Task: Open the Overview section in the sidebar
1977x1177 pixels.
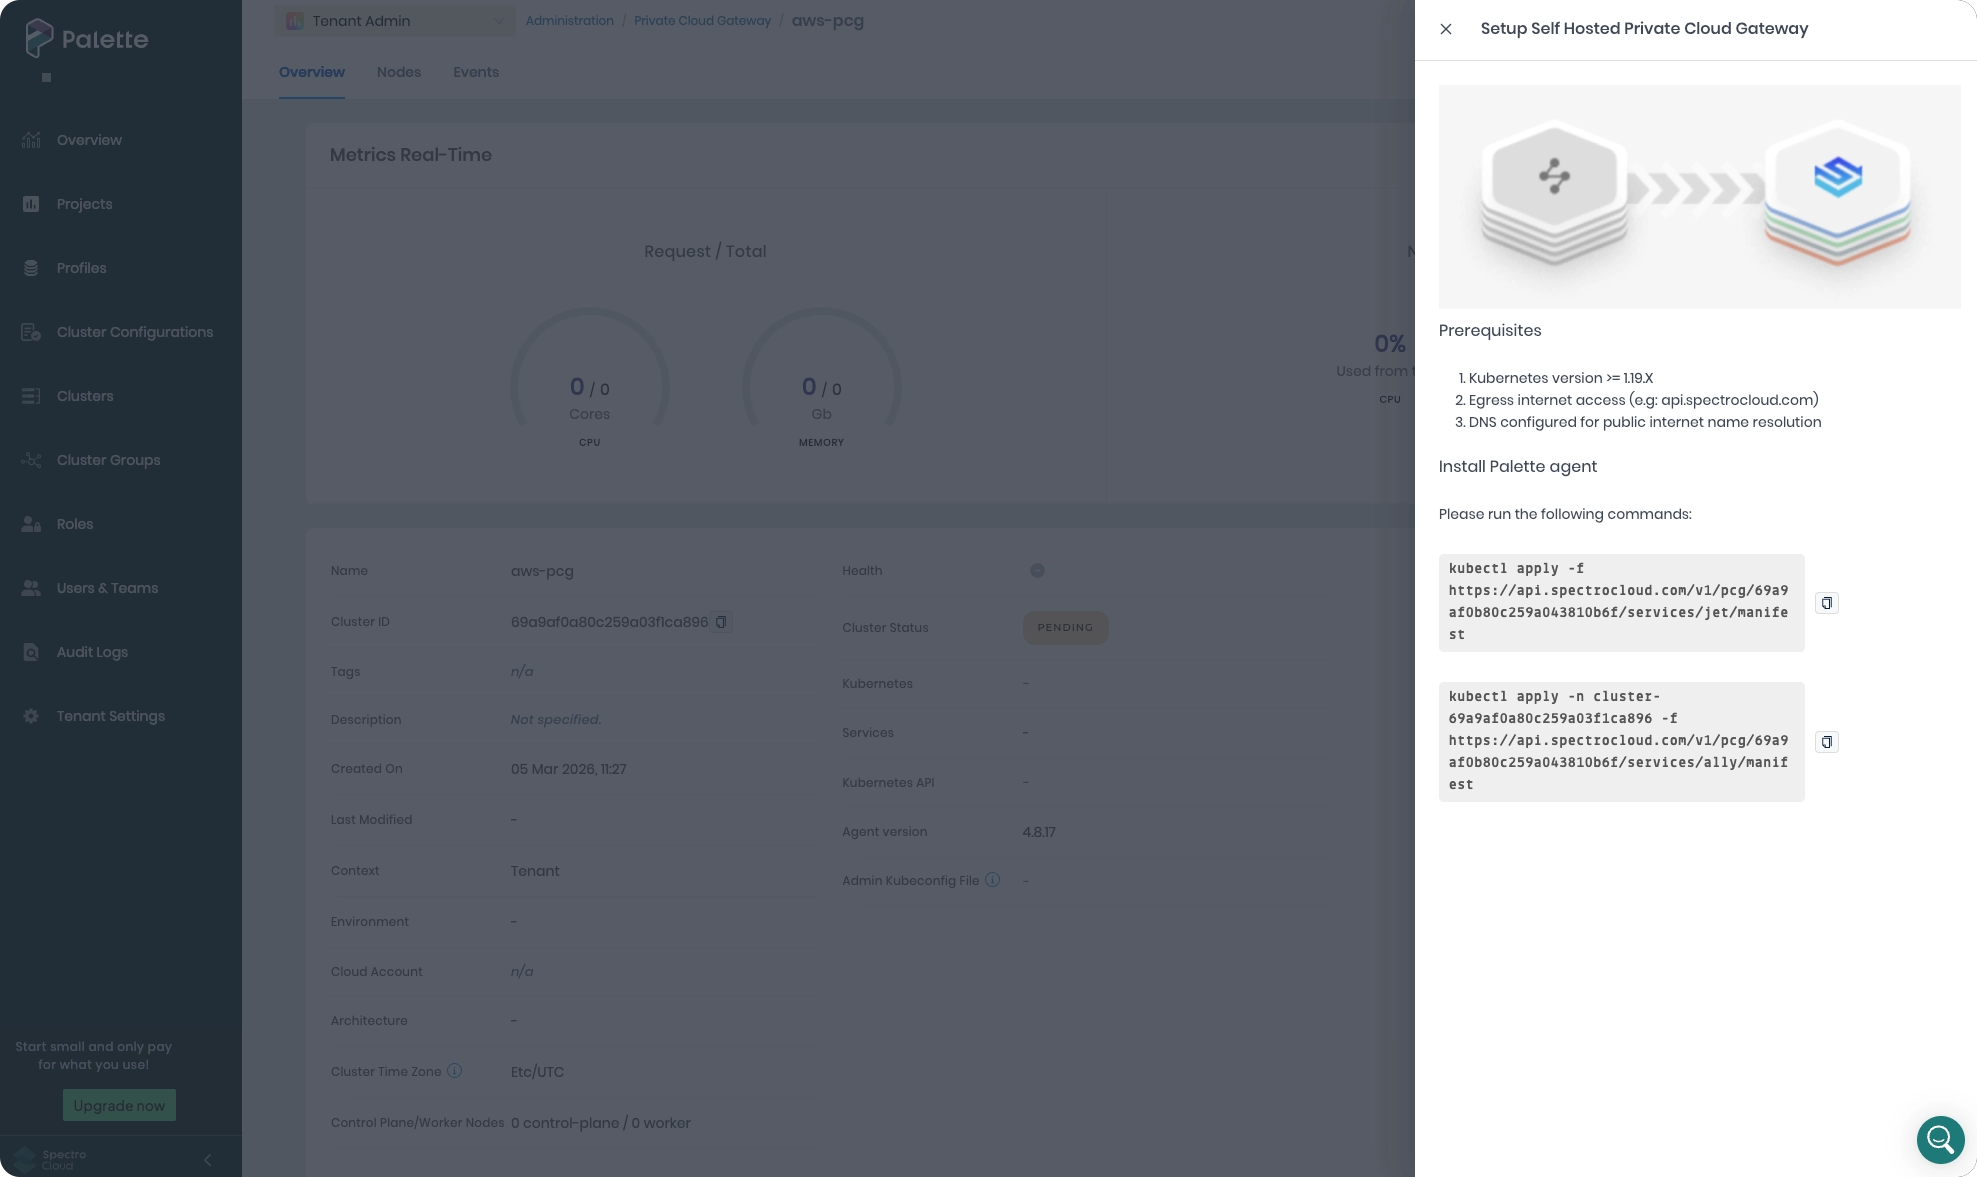Action: coord(89,140)
